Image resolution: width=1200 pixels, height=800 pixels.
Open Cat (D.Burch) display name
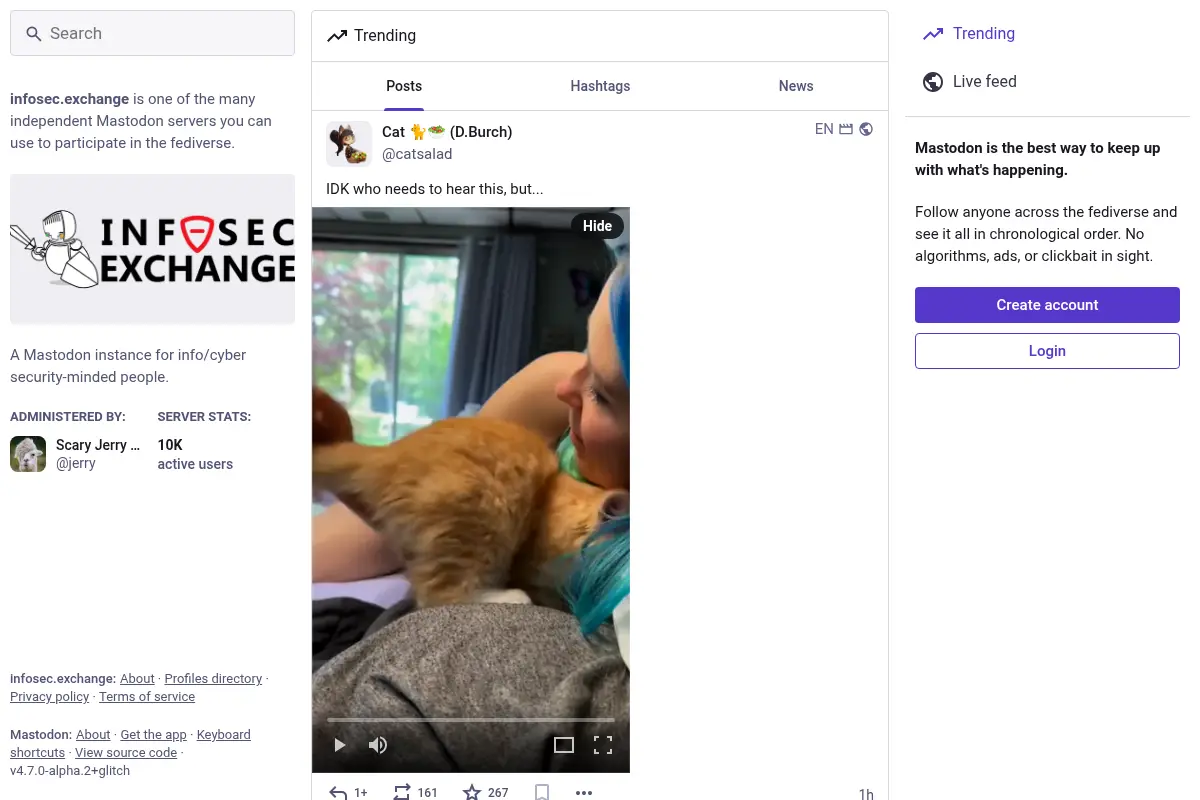[x=447, y=132]
